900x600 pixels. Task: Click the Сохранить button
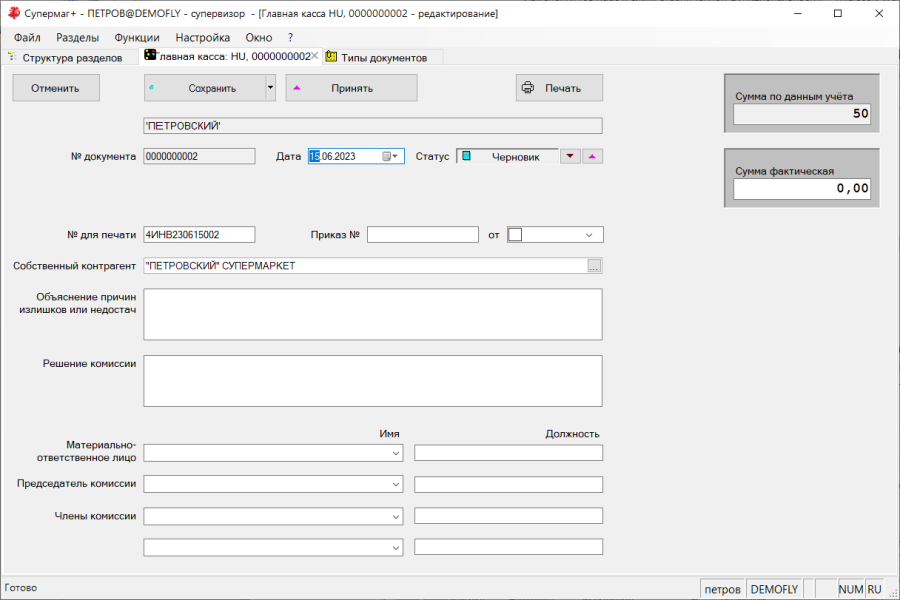205,88
